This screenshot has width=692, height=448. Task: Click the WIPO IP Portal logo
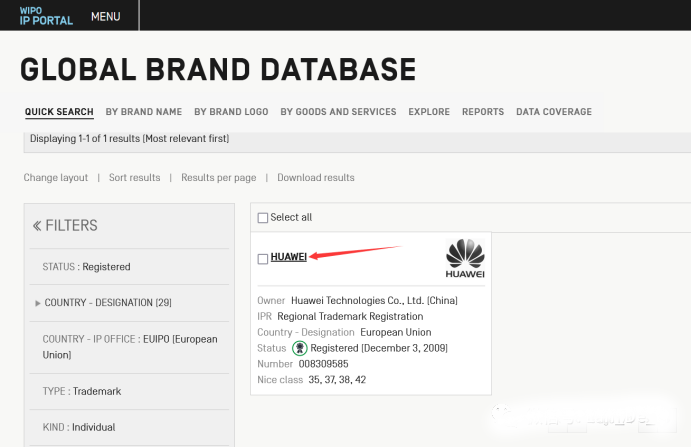point(46,16)
